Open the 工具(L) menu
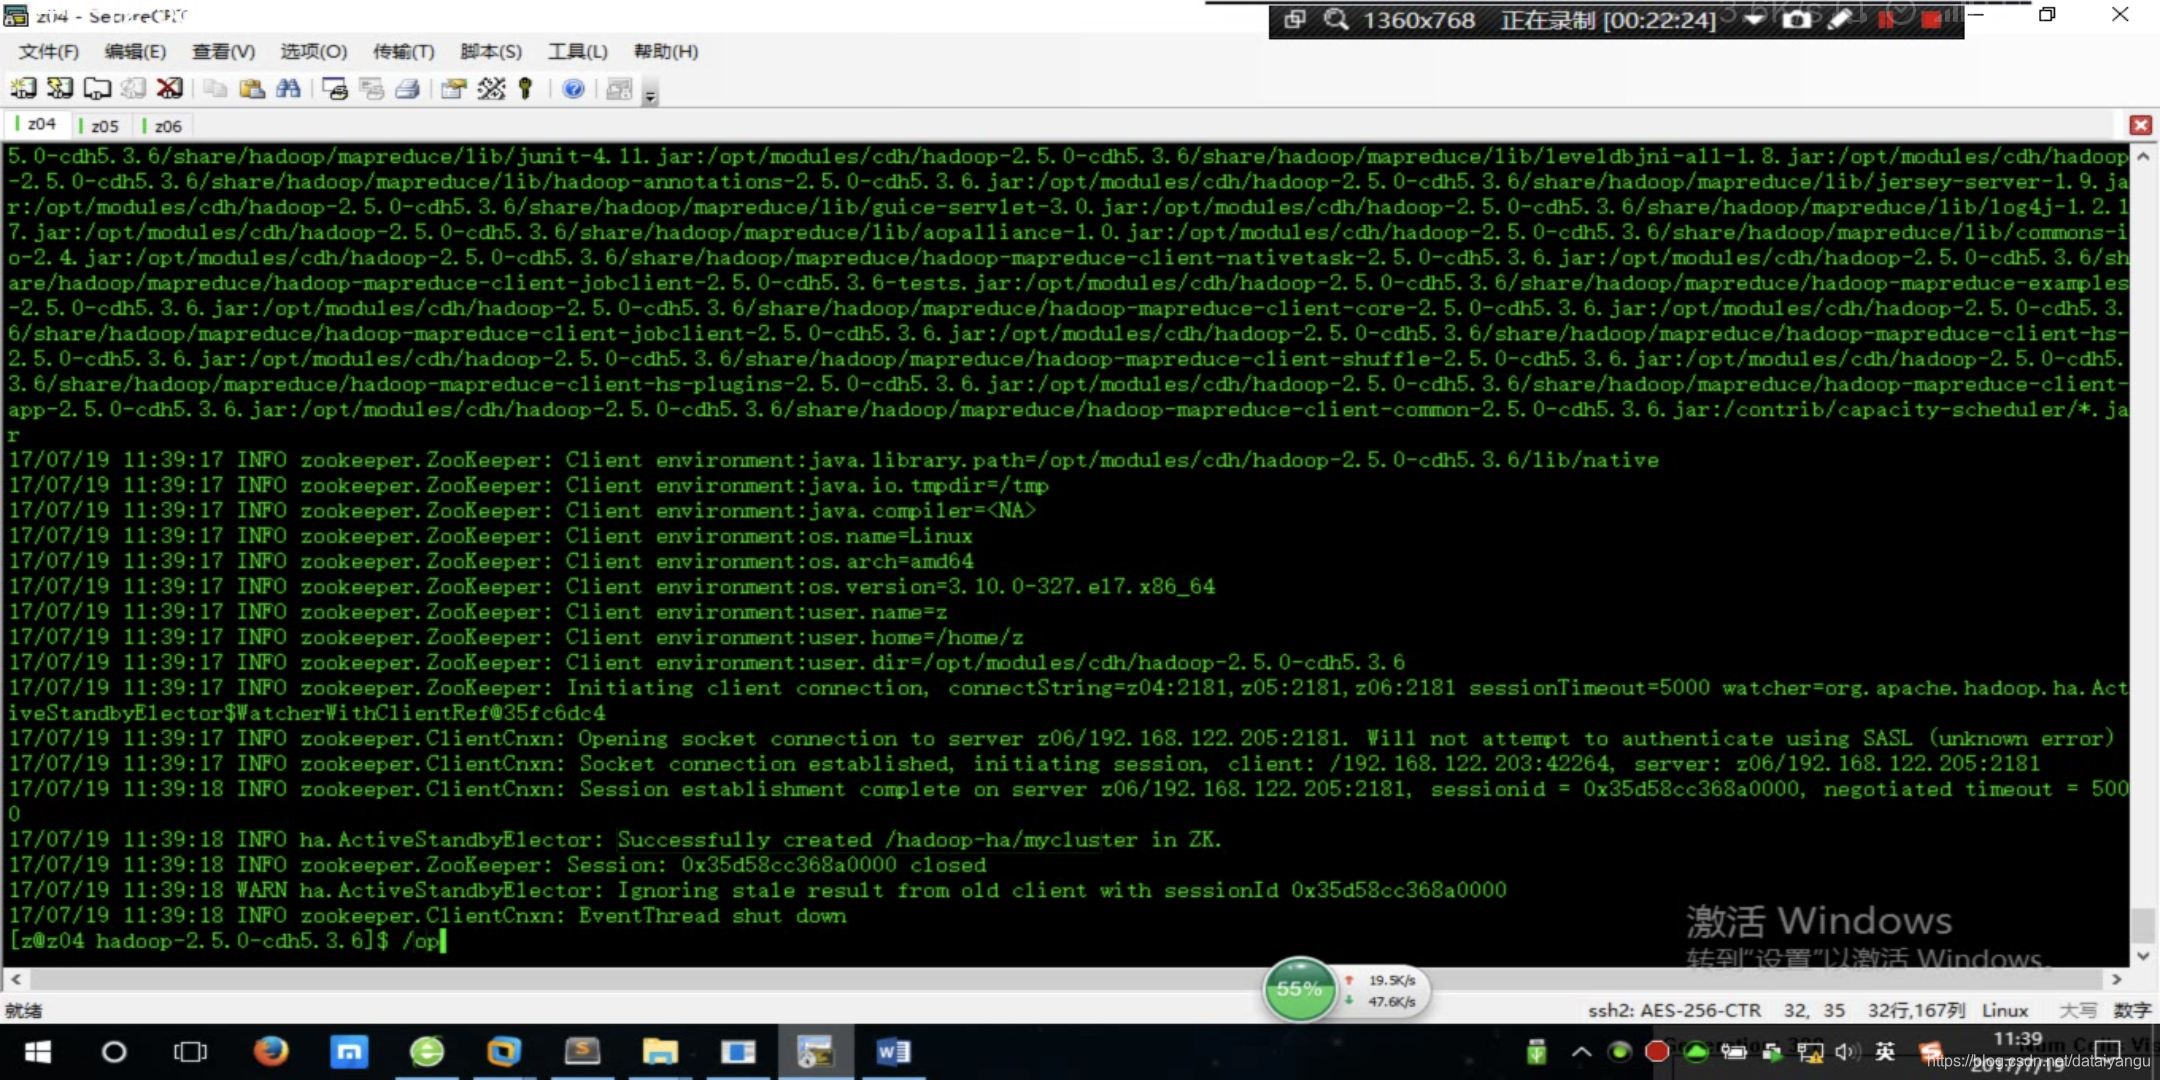The height and width of the screenshot is (1080, 2160). pyautogui.click(x=577, y=51)
